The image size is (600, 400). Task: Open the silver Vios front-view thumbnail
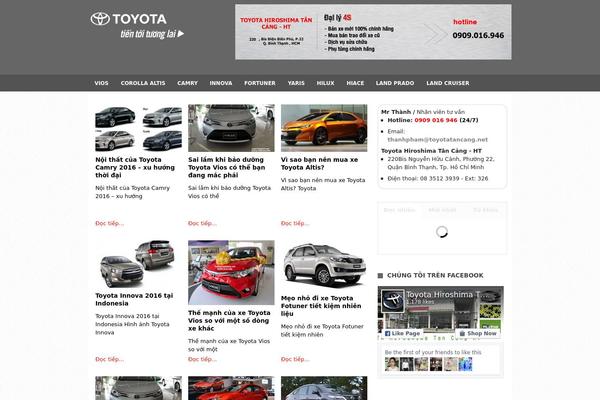pos(231,128)
